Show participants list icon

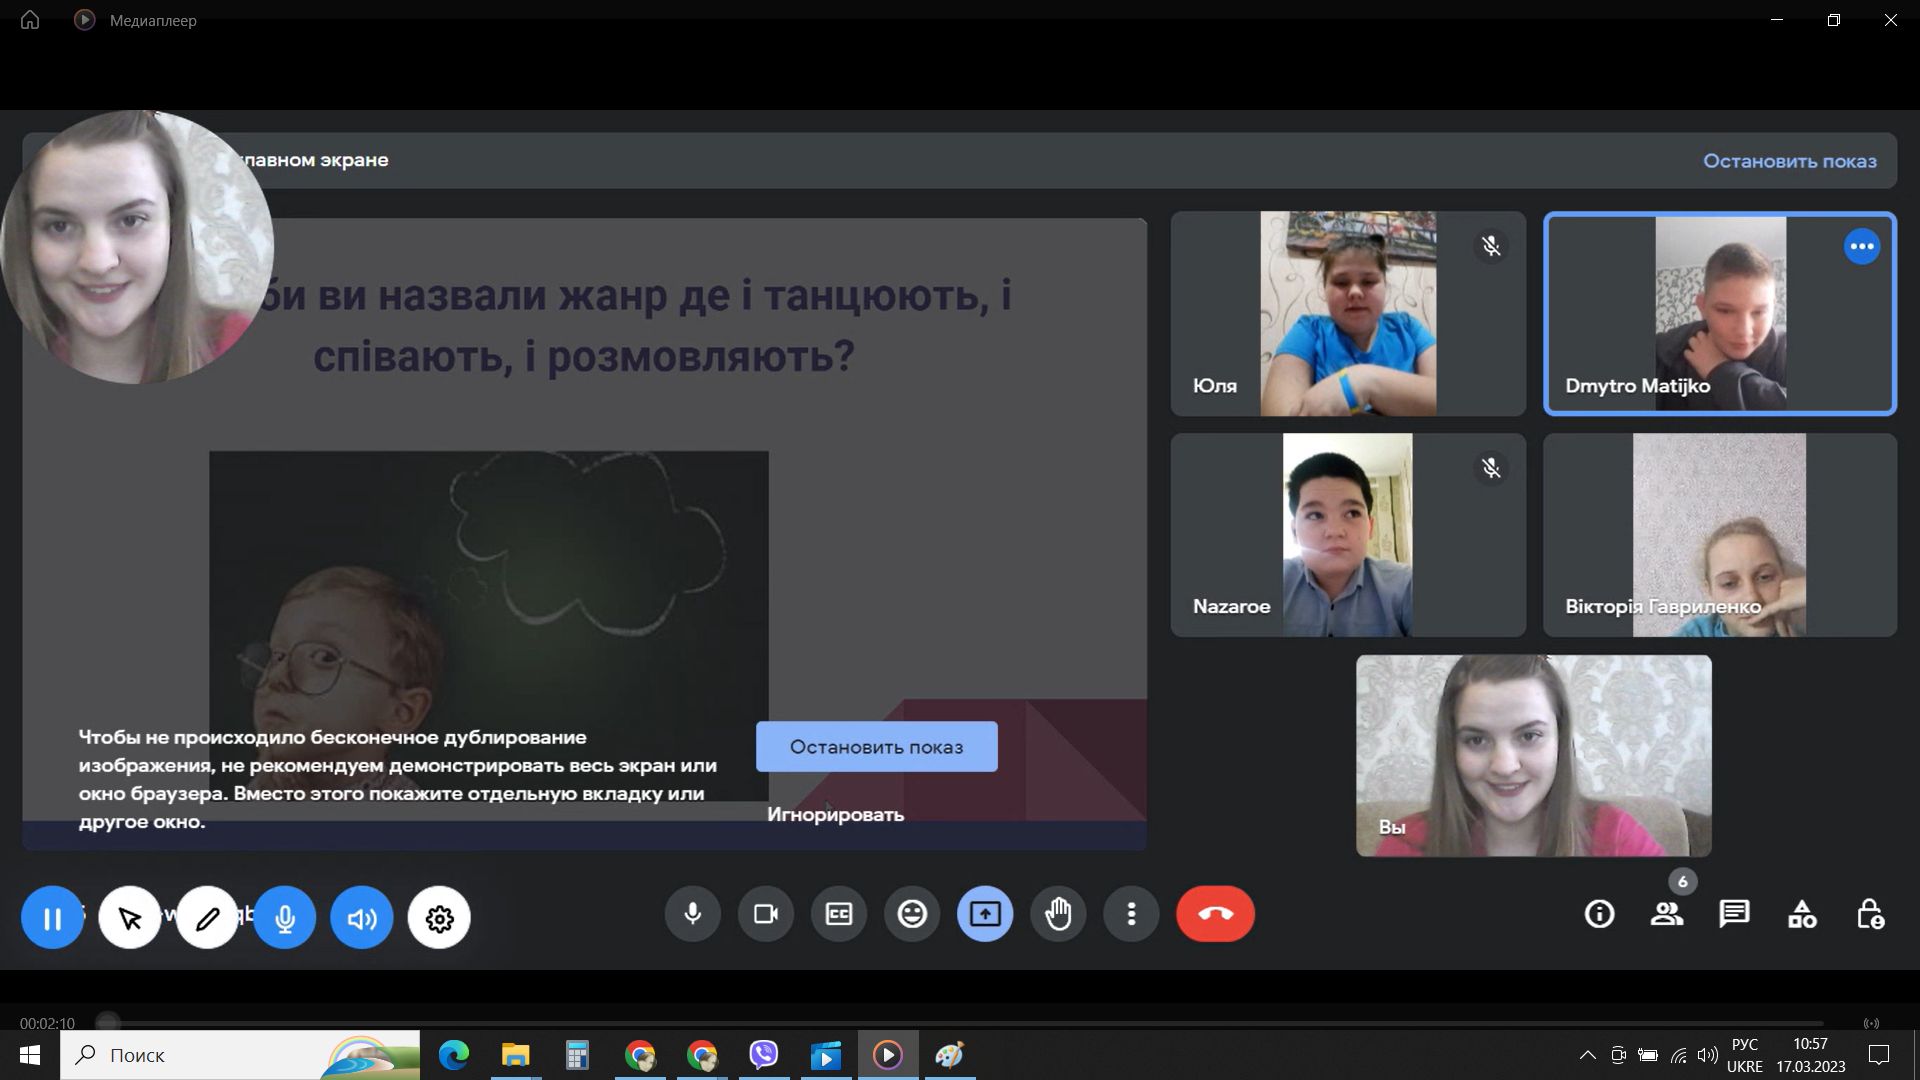click(x=1666, y=914)
